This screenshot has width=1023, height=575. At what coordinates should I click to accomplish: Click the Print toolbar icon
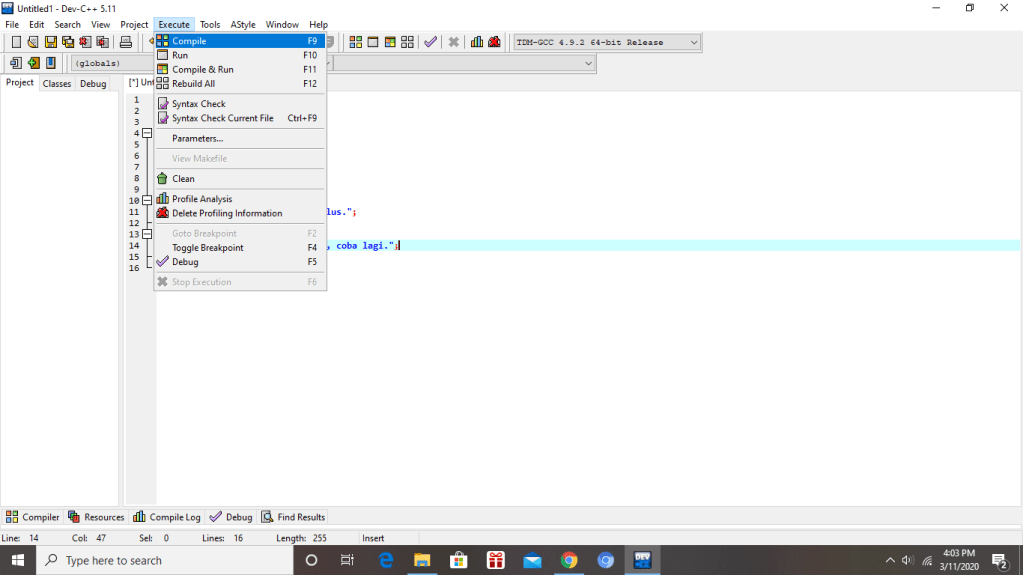[x=126, y=42]
